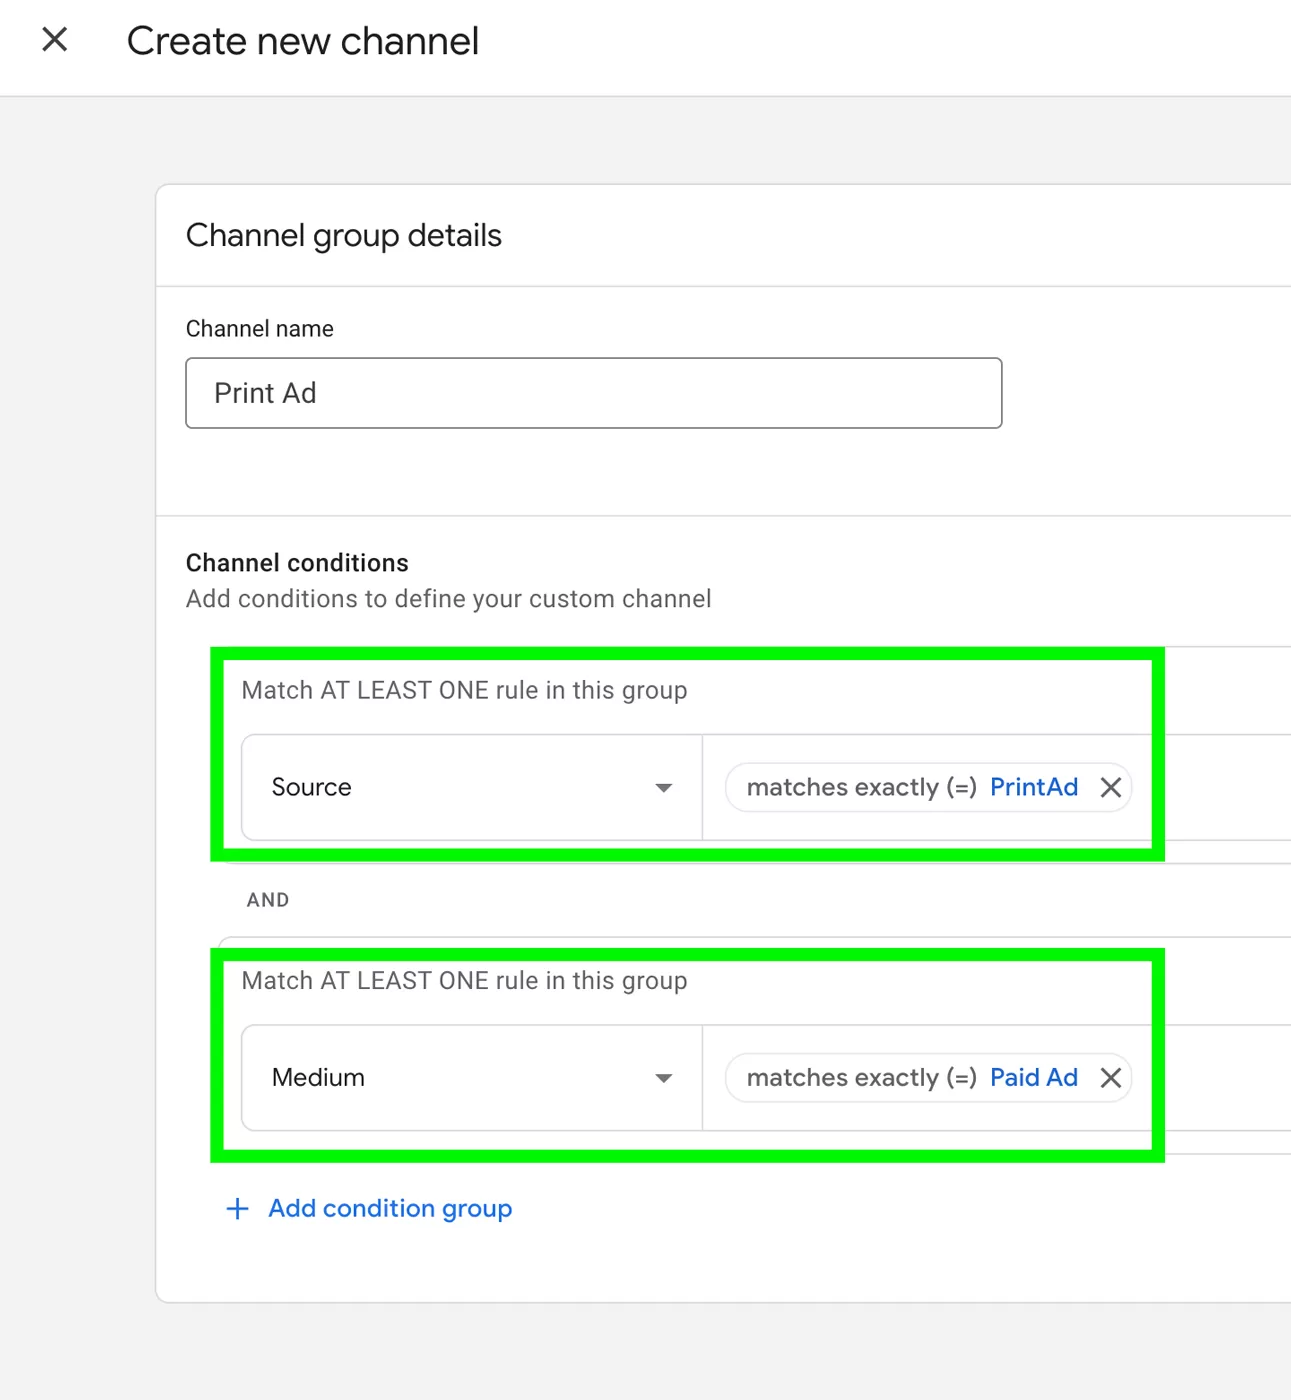Click the Channel name input field
1291x1400 pixels.
[593, 393]
